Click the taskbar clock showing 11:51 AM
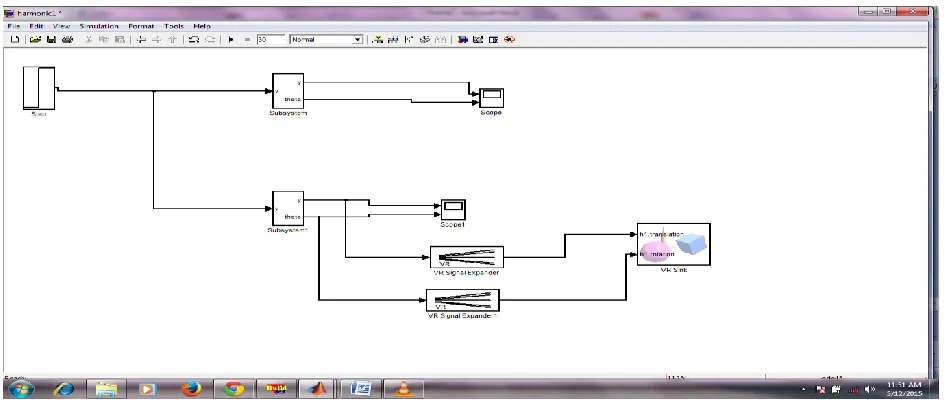Image resolution: width=946 pixels, height=418 pixels. 904,389
